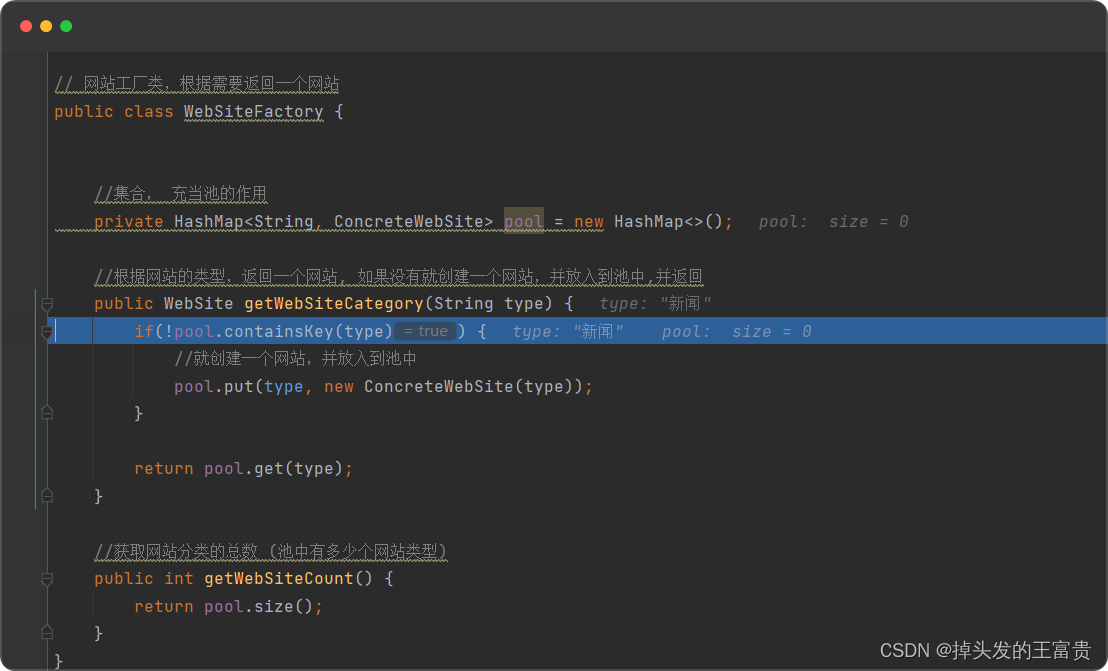Viewport: 1108px width, 671px height.
Task: Click the 'pool: size = 0' hint on highlighted line
Action: point(736,331)
